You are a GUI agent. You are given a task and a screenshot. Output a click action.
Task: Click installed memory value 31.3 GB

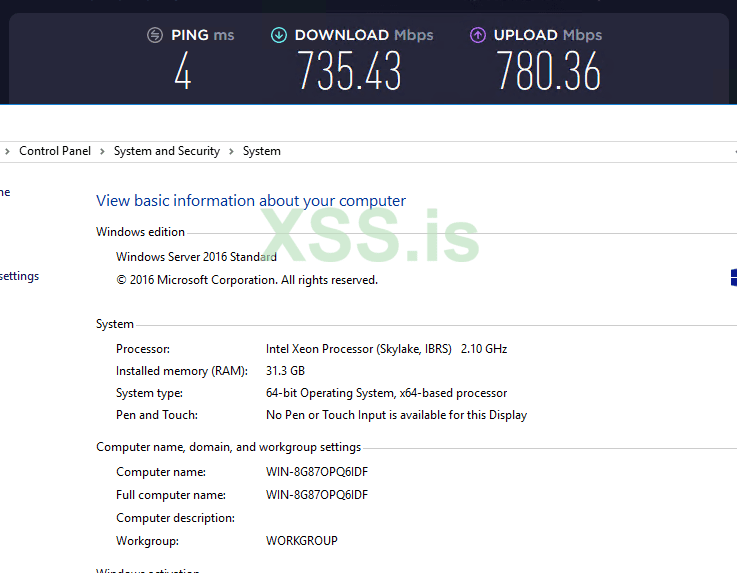285,371
